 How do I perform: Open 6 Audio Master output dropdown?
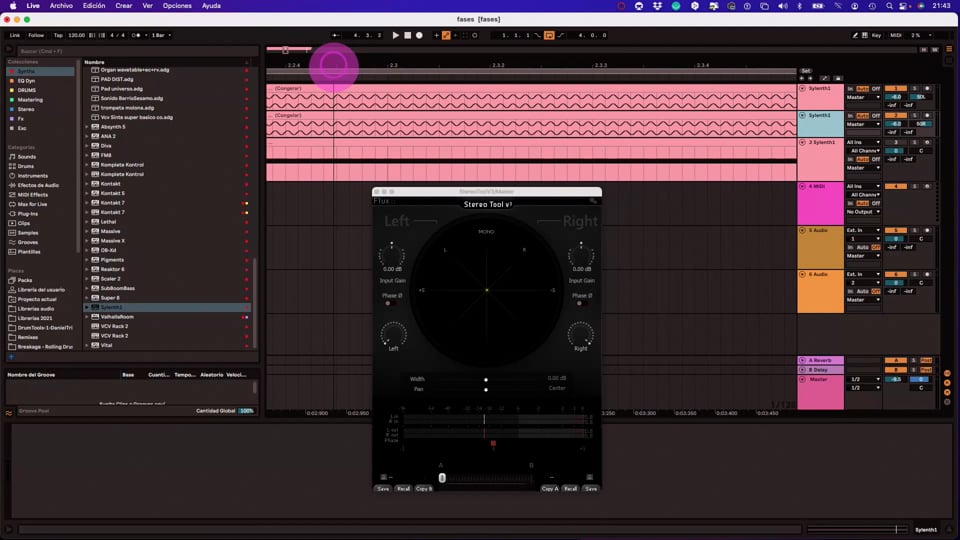tap(863, 300)
